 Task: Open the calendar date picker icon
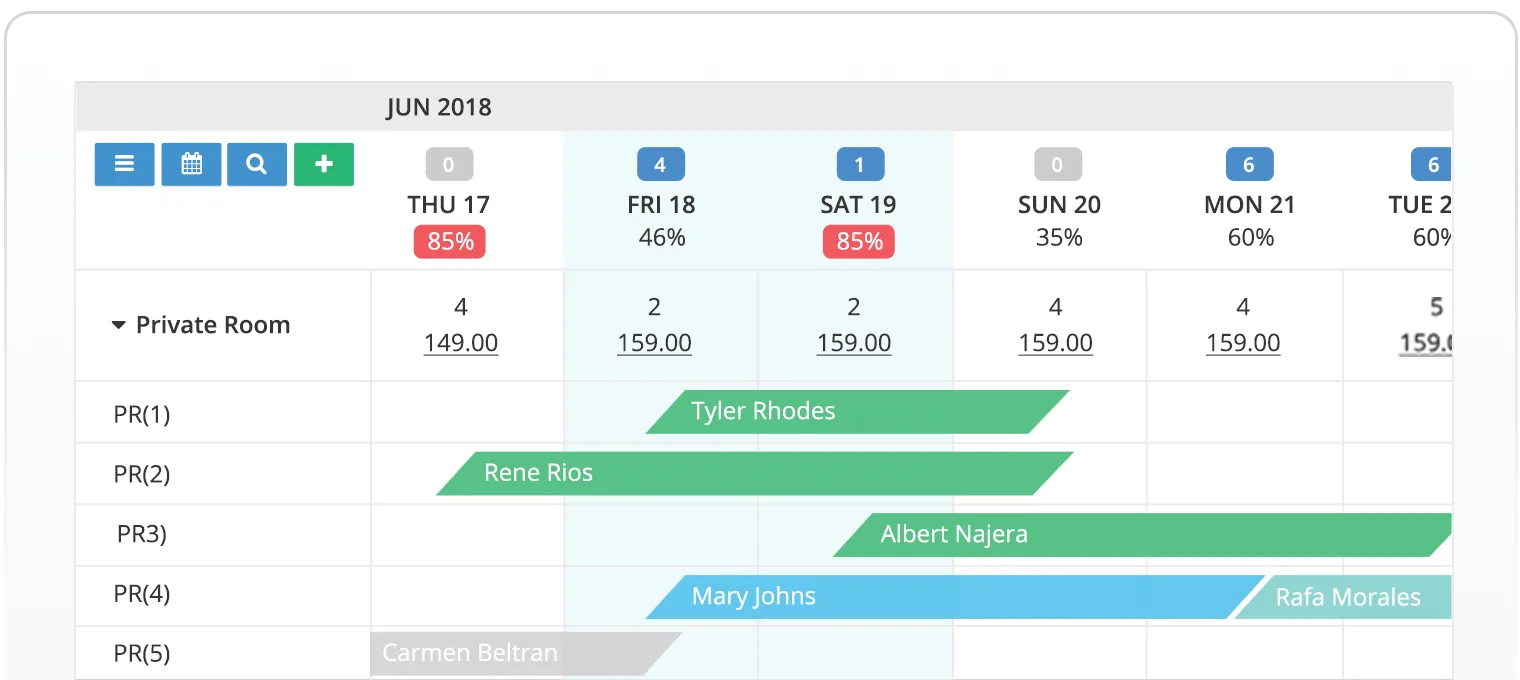191,164
